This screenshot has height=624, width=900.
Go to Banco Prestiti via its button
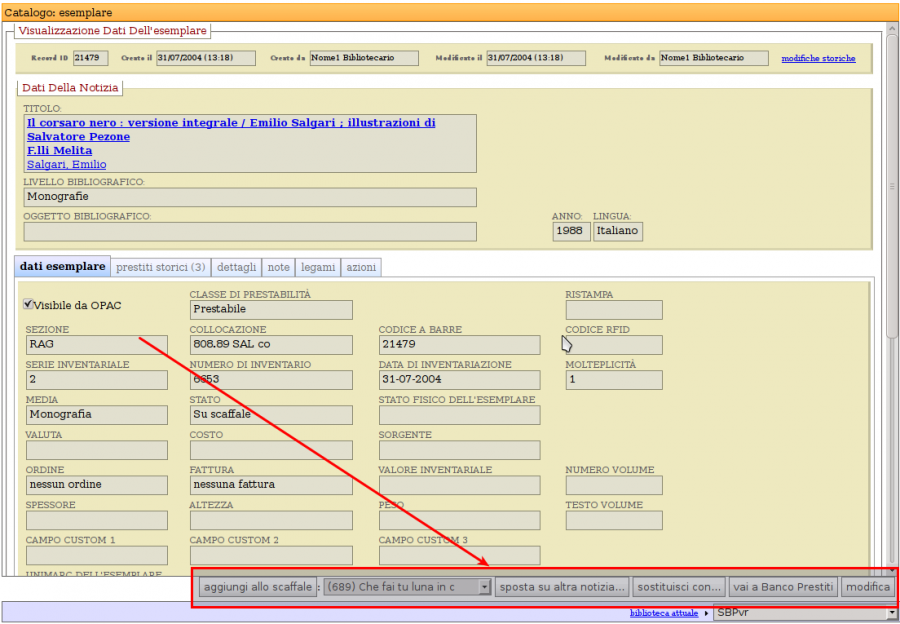tap(782, 587)
